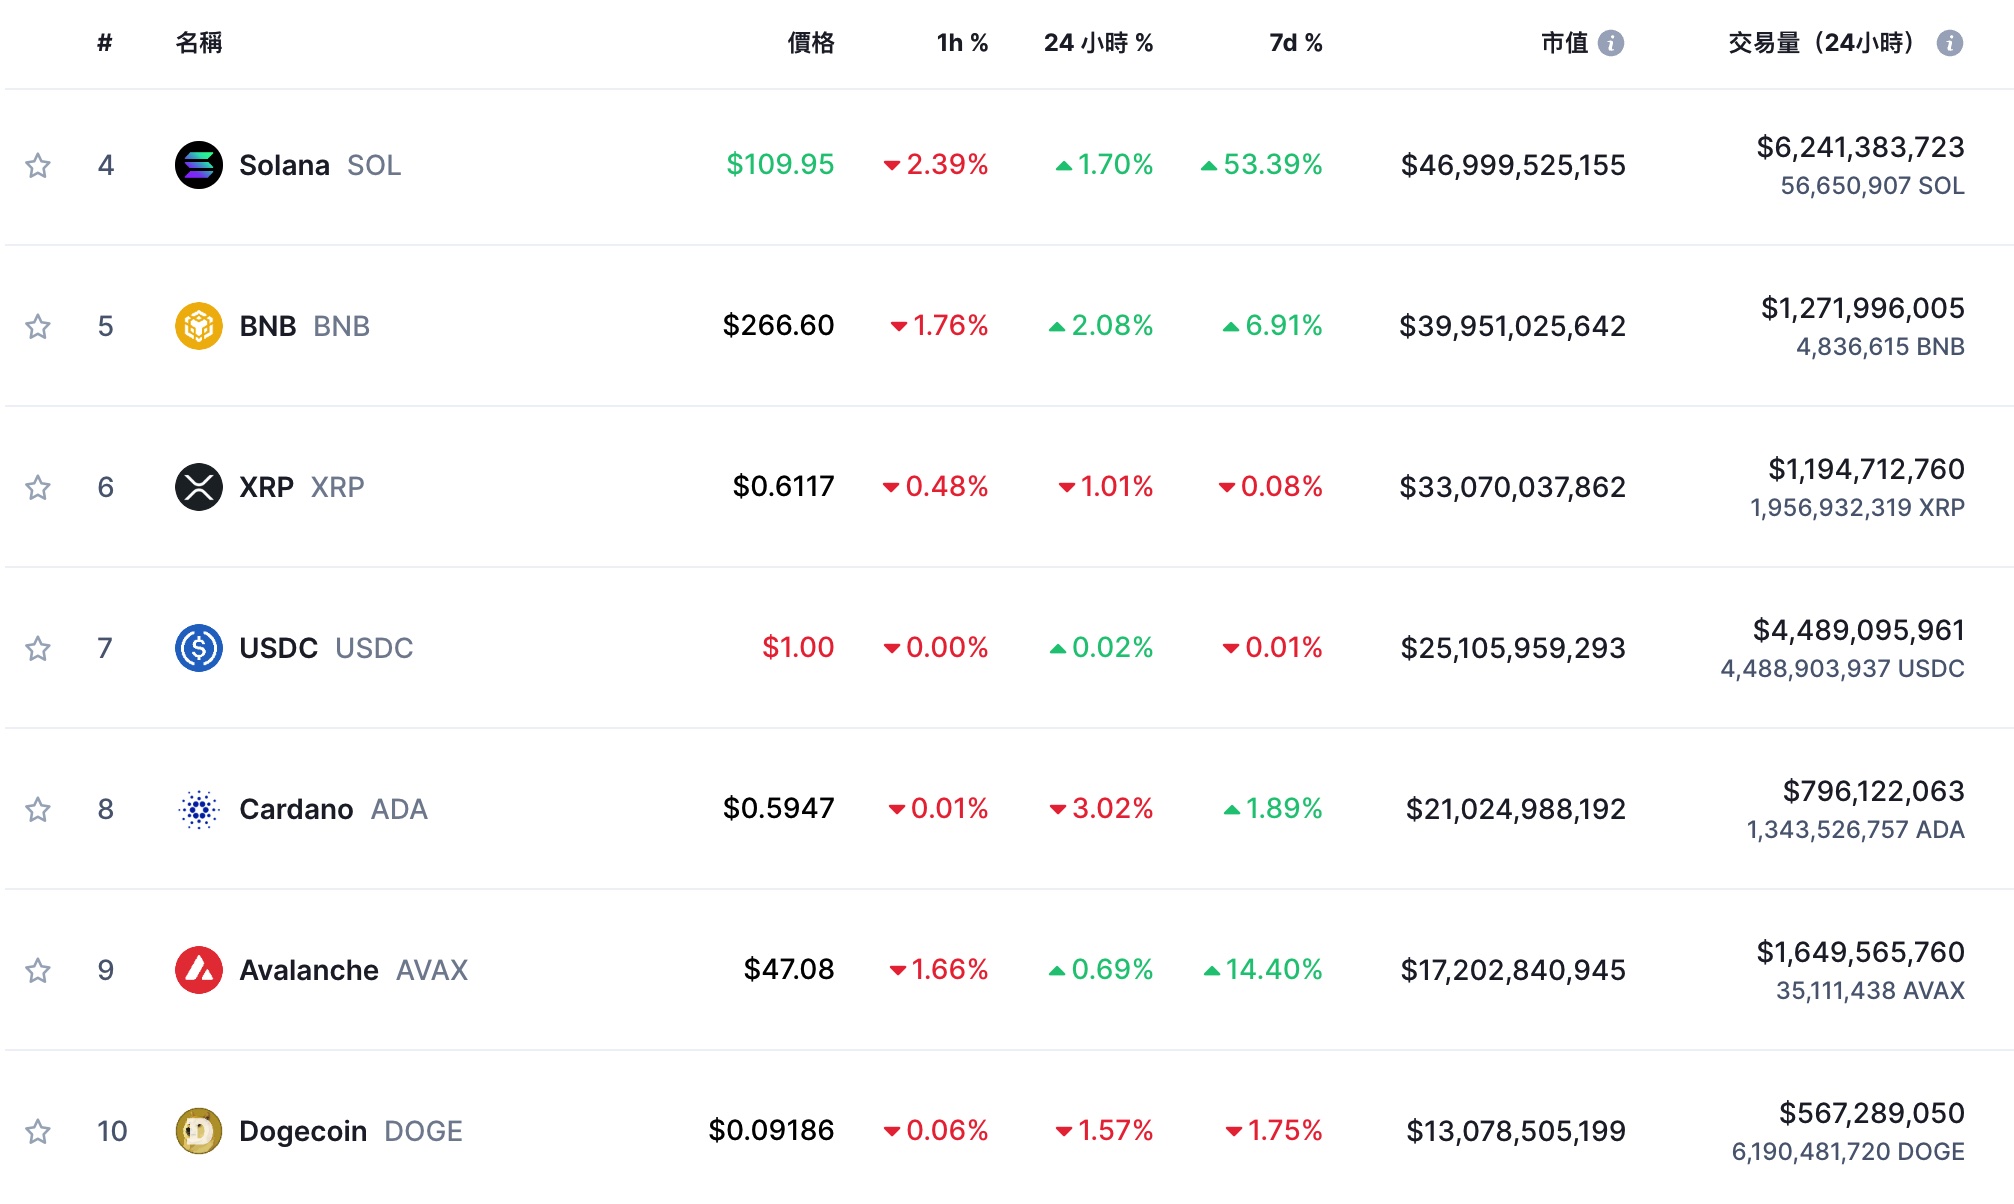Click XRP's price $0.6117
Image resolution: width=2014 pixels, height=1204 pixels.
pos(783,486)
